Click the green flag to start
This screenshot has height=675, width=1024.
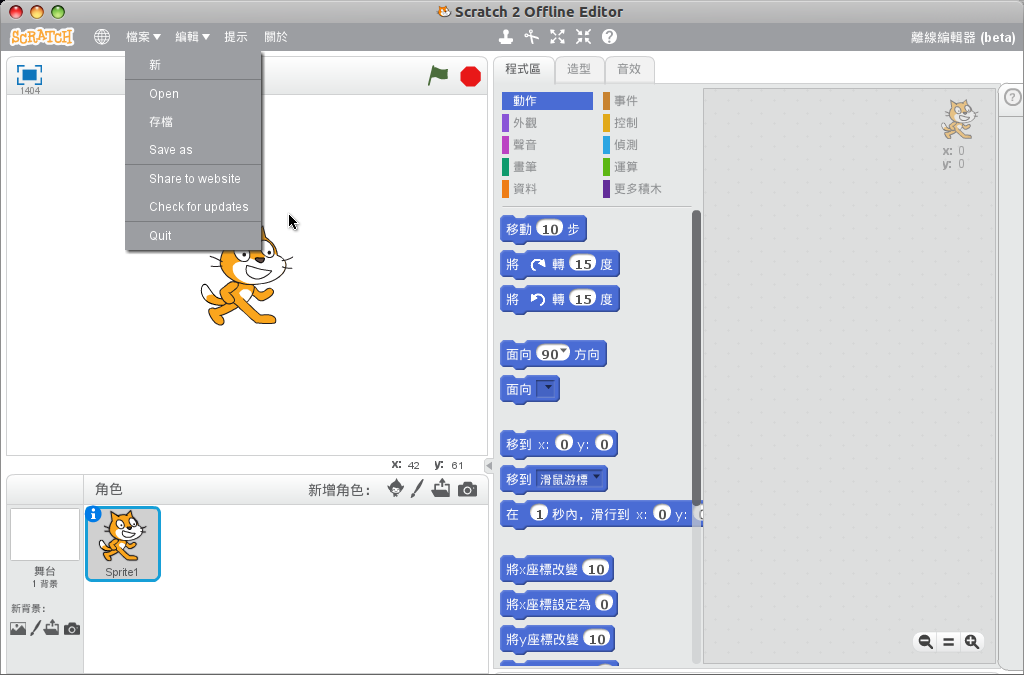click(438, 76)
